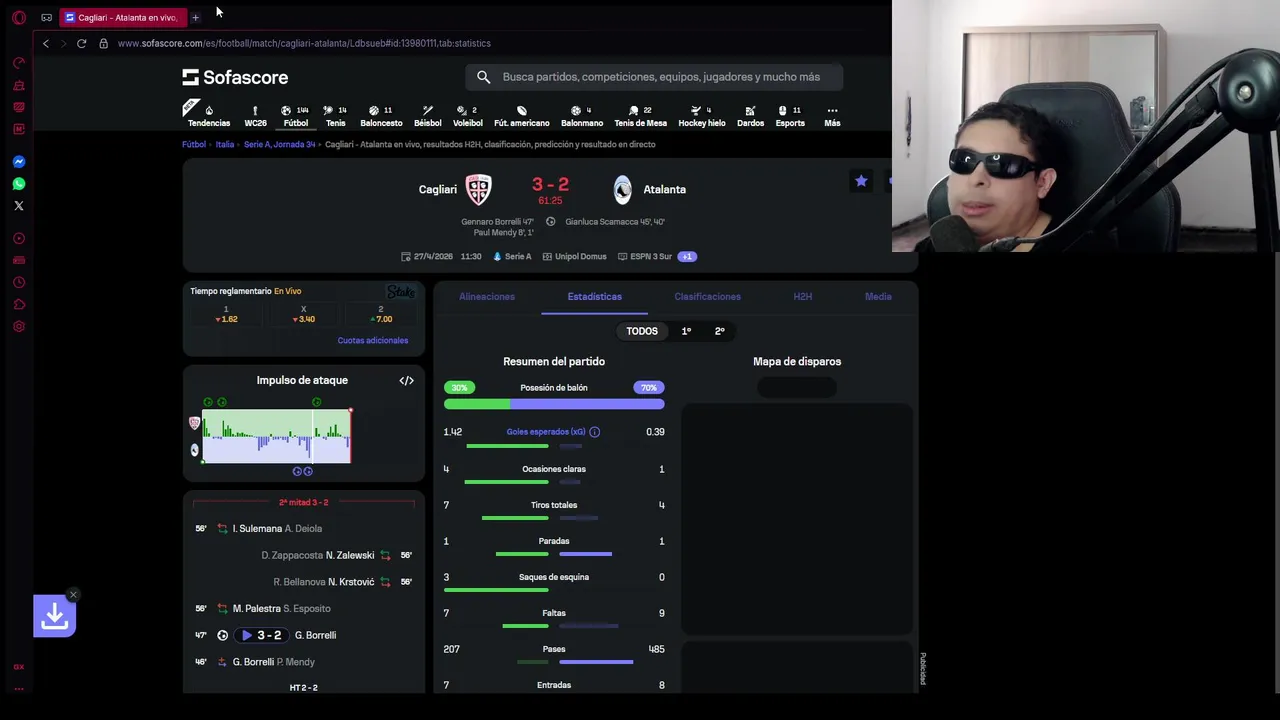Go back to the previous page
Image resolution: width=1280 pixels, height=720 pixels.
point(45,43)
